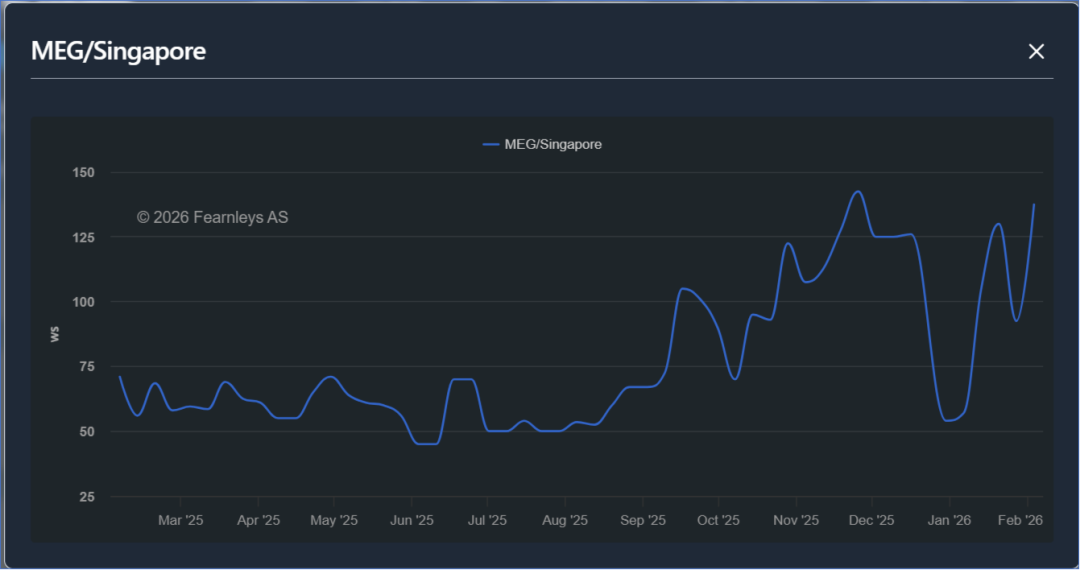Viewport: 1080px width, 570px height.
Task: Click the May '25 axis label
Action: coord(334,520)
